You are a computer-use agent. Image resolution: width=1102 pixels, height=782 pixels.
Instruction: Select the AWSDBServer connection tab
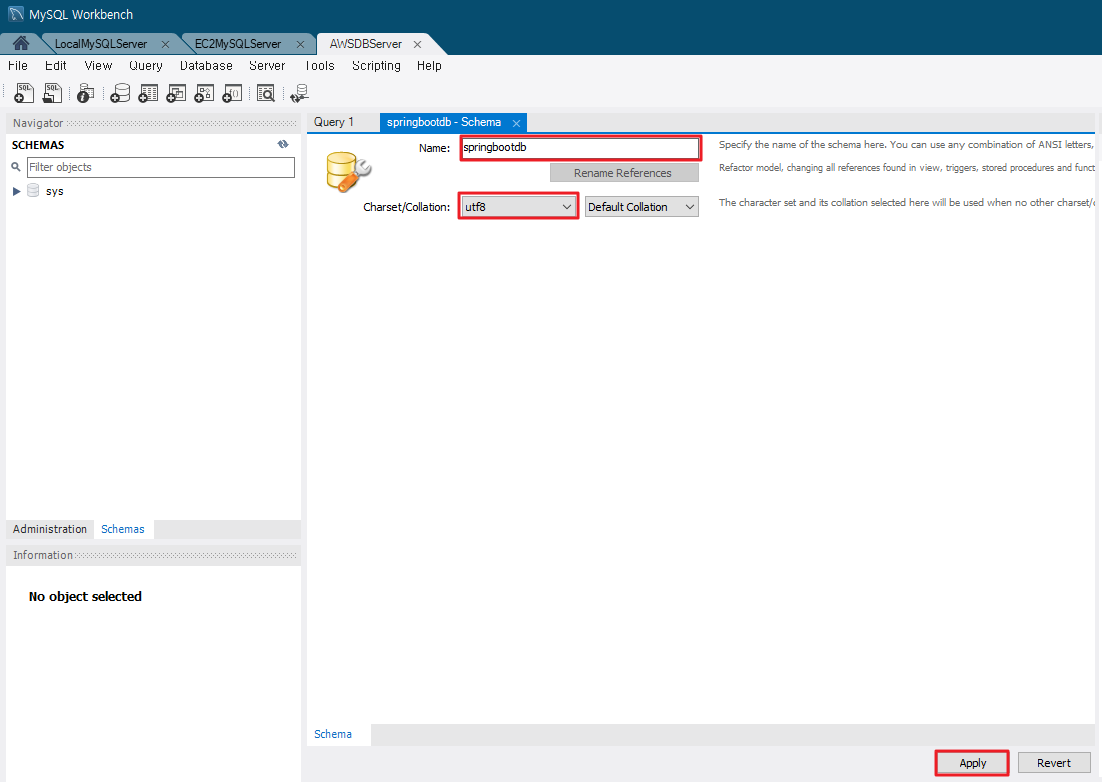coord(365,44)
